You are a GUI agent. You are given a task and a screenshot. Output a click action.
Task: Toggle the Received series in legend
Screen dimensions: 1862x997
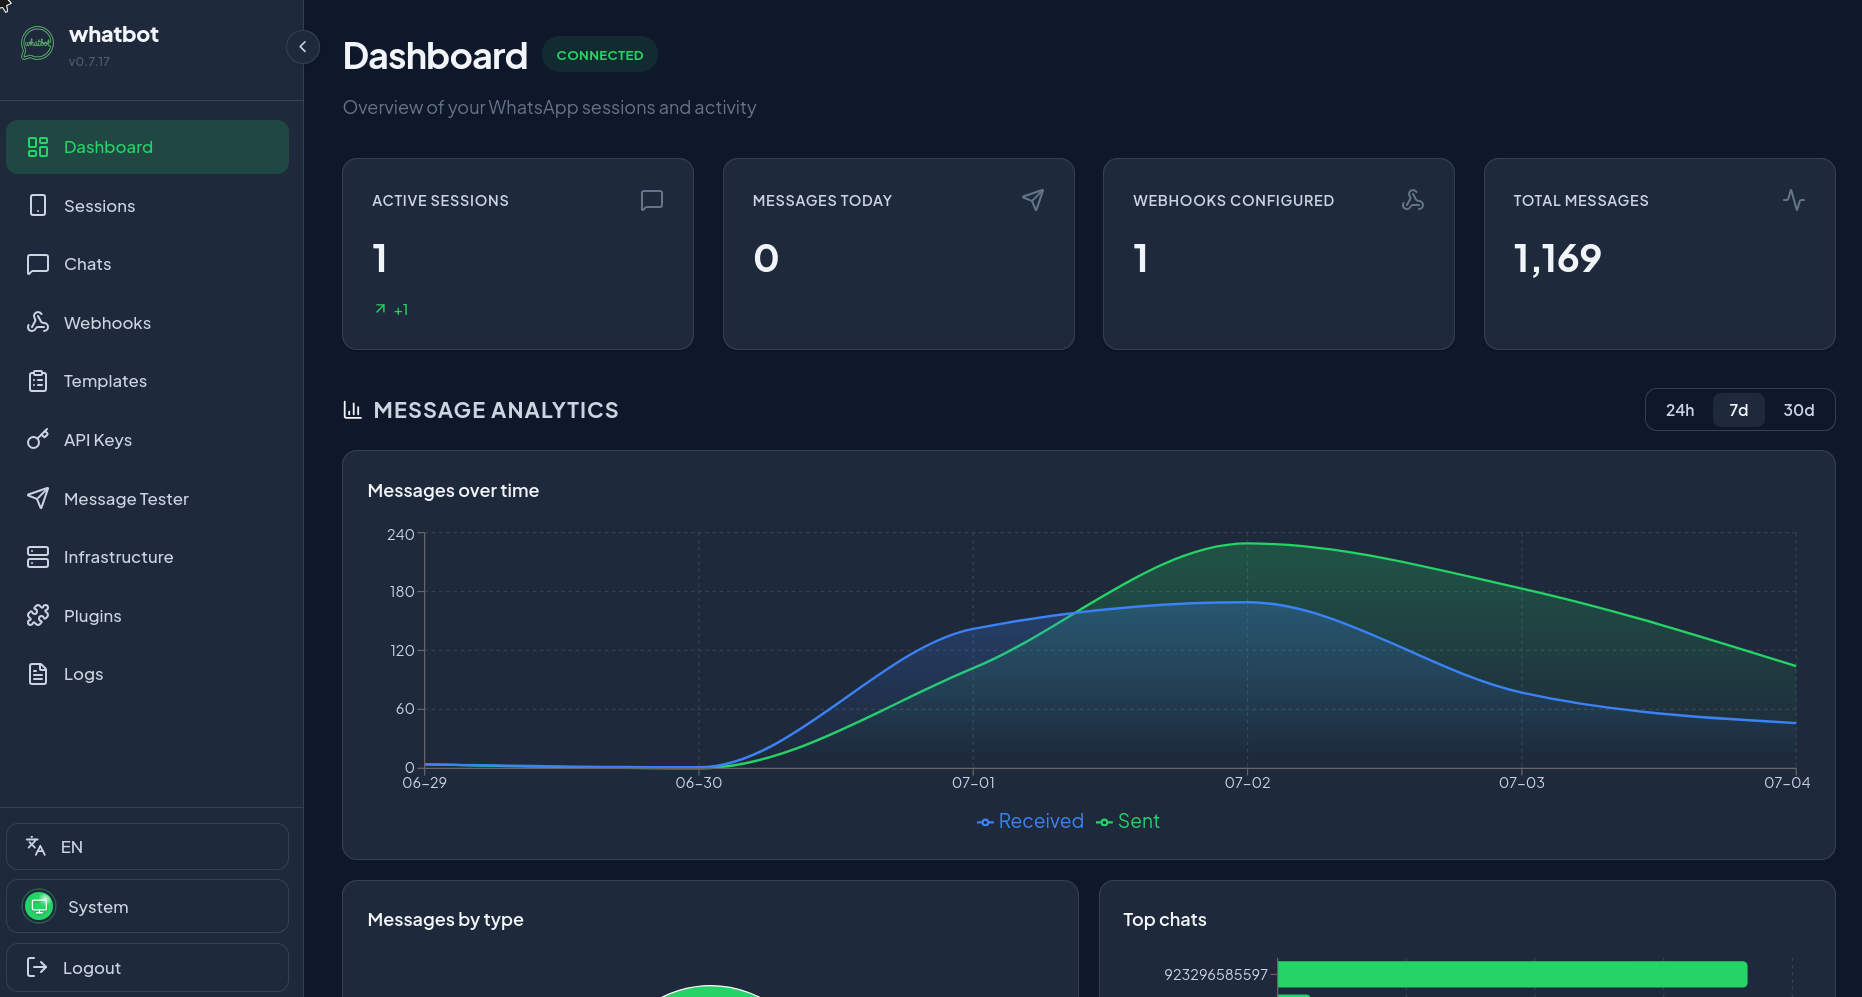1030,821
